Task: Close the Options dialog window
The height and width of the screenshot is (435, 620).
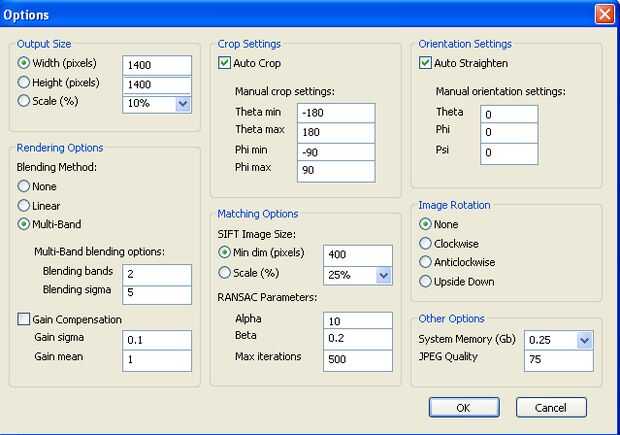Action: tap(605, 15)
